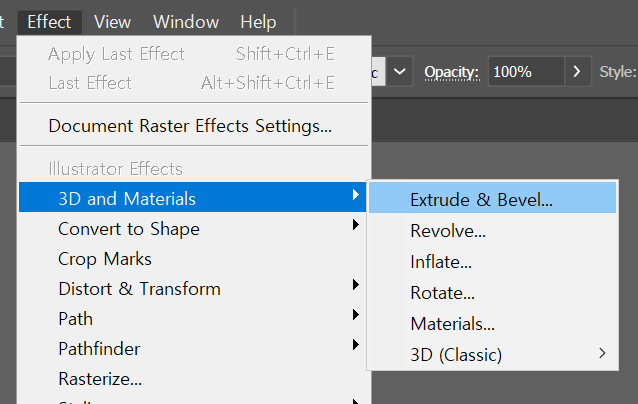Expand the Pathfinder submenu
This screenshot has height=404, width=638.
[194, 349]
